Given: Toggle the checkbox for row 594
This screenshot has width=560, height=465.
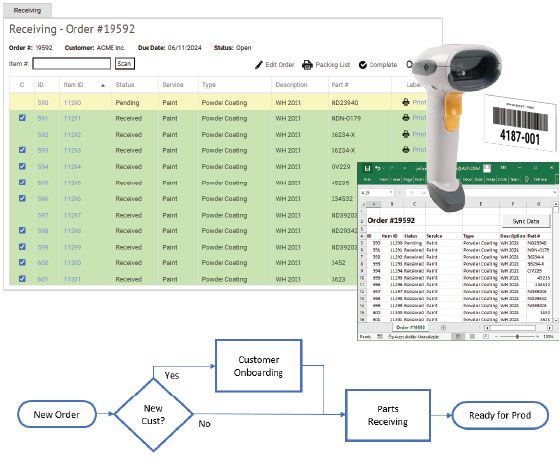Looking at the screenshot, I should click(22, 166).
